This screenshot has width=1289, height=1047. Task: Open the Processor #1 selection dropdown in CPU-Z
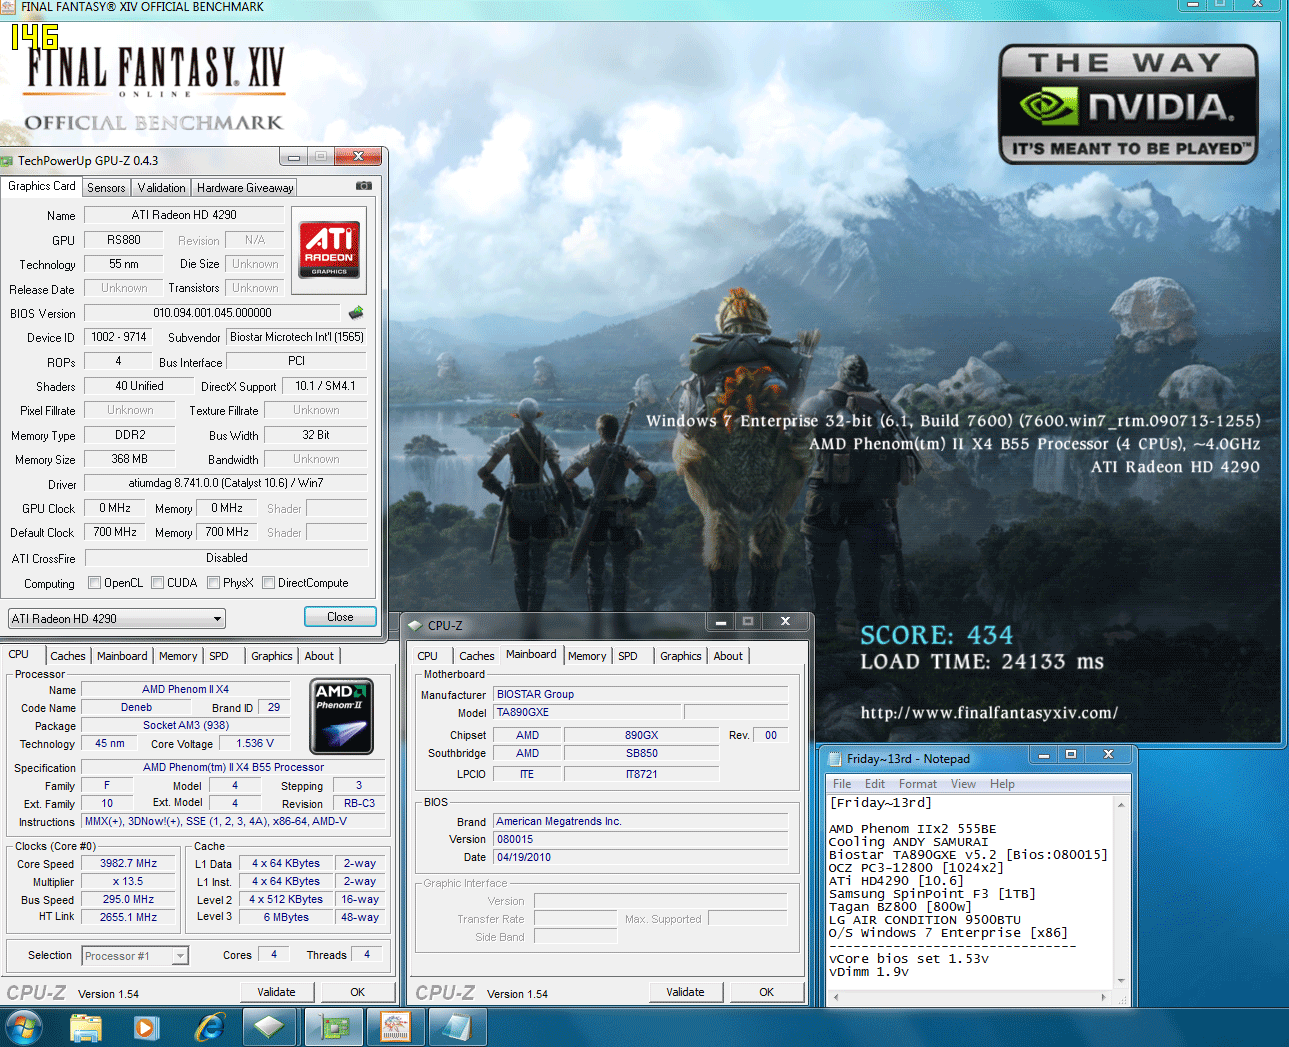click(135, 956)
